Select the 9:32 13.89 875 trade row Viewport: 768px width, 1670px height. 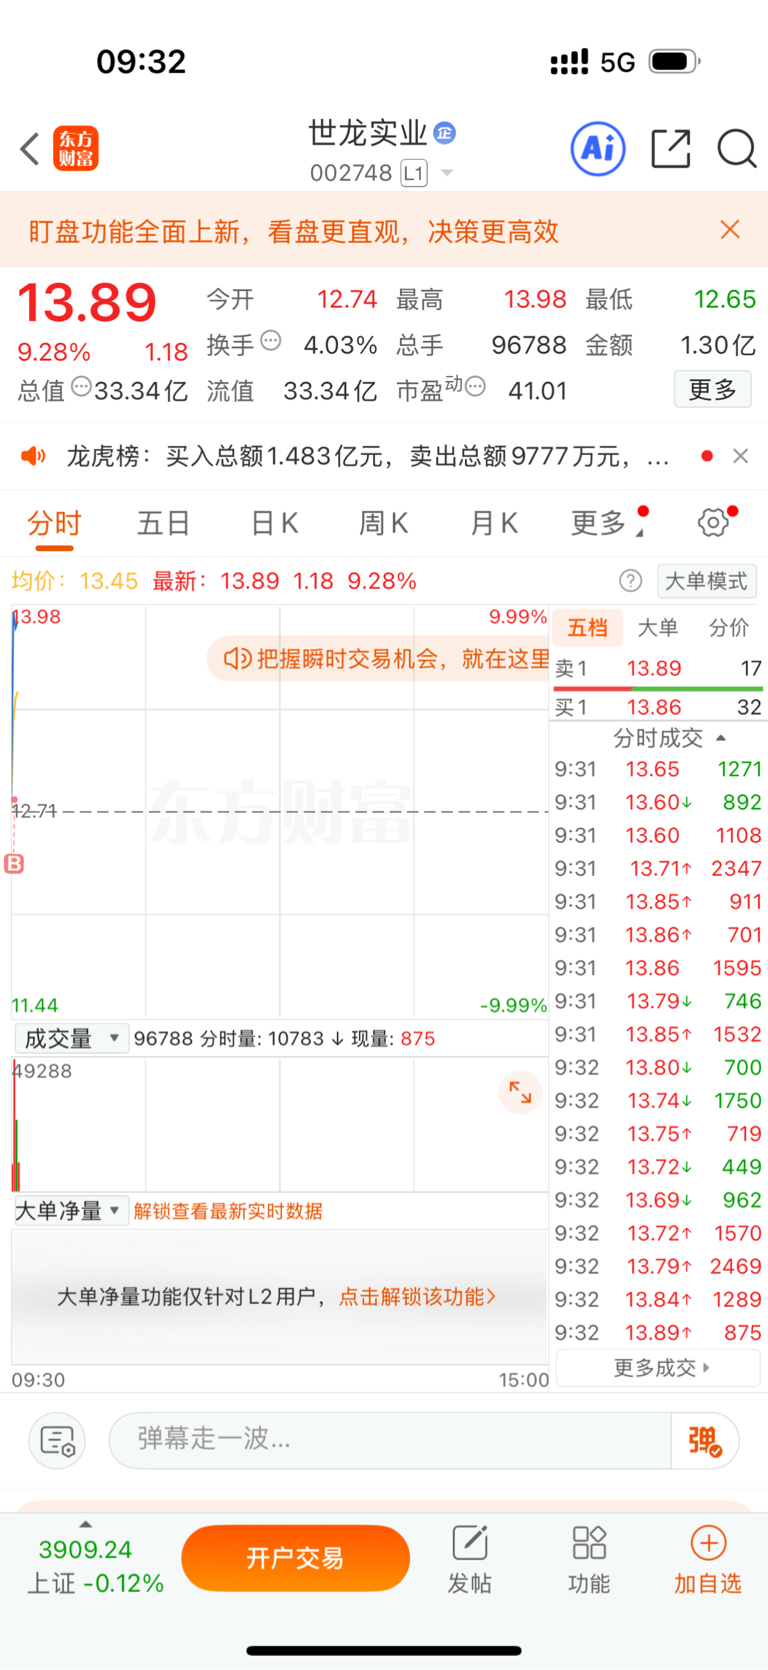click(x=658, y=1332)
